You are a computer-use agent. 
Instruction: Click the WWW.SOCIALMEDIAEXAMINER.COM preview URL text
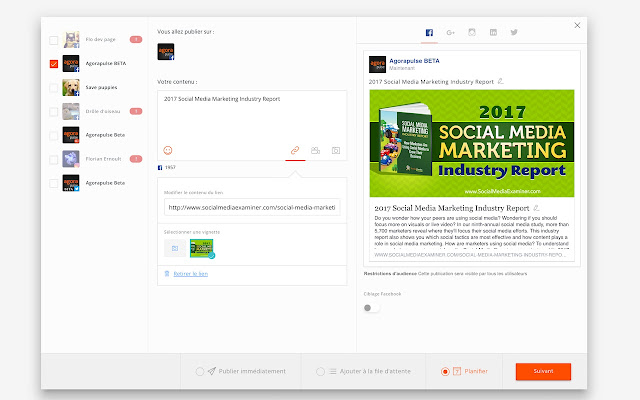pyautogui.click(x=470, y=255)
